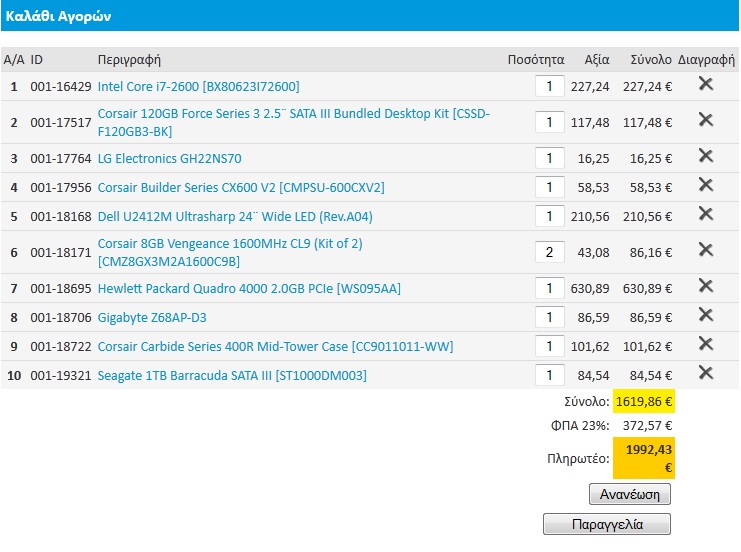Screen dimensions: 741x552
Task: Remove Seagate 1TB Barracuda with X icon
Action: 706,373
